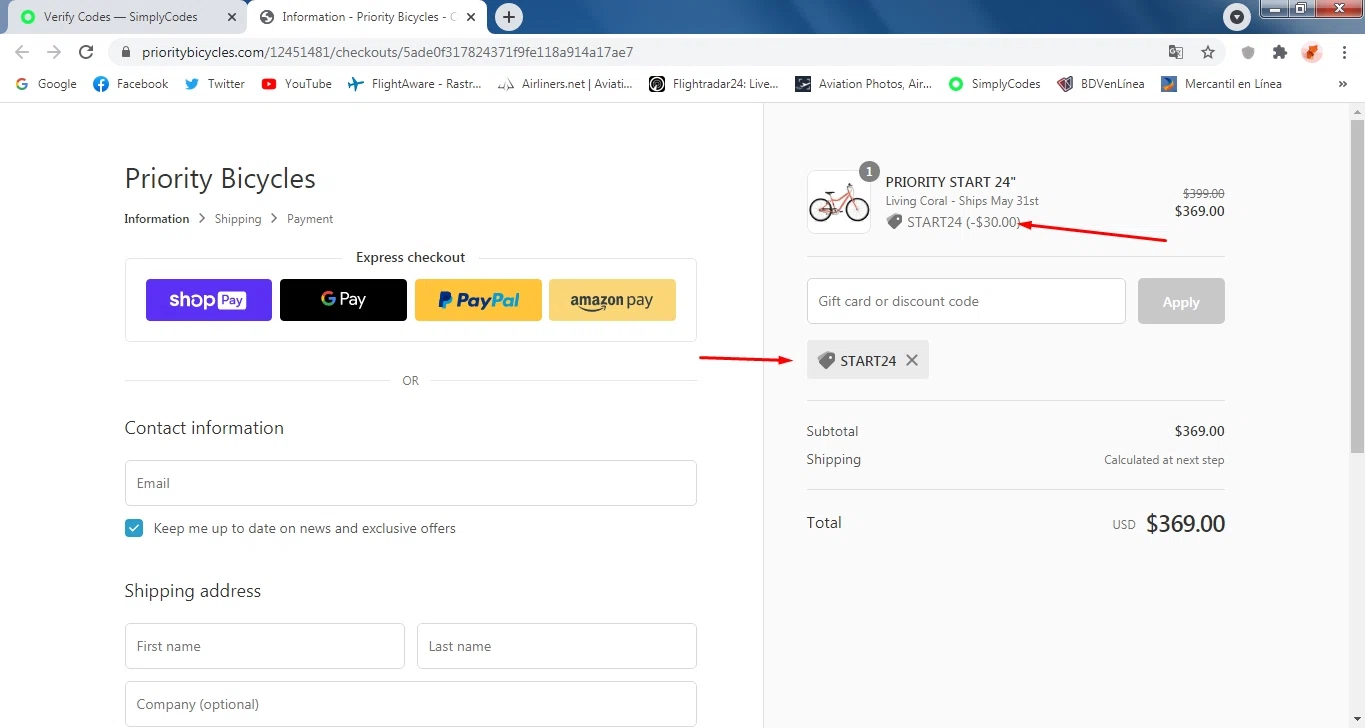
Task: Open the SimplyCodes bookmark
Action: 995,84
